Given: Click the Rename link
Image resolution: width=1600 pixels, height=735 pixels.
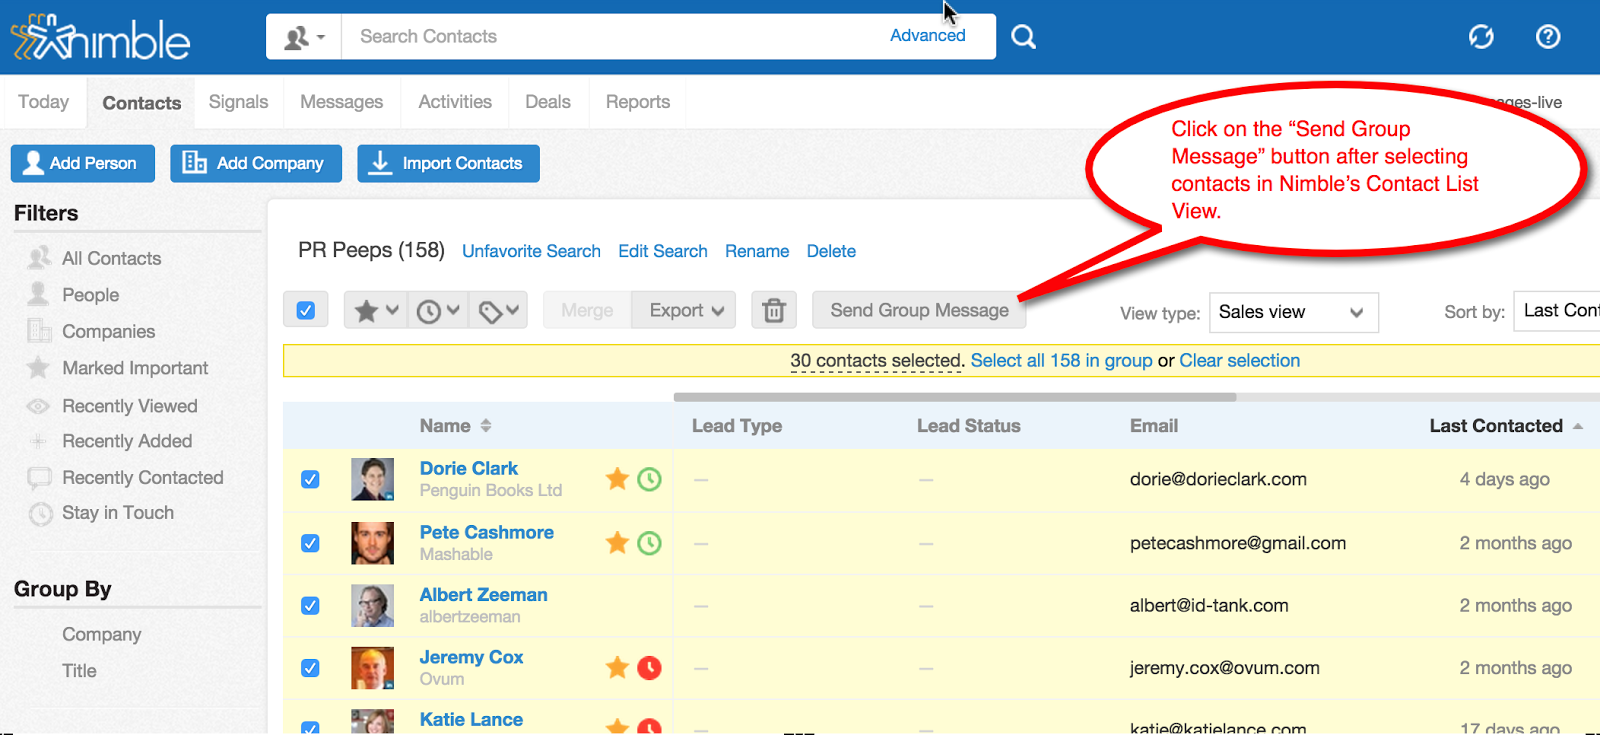Looking at the screenshot, I should pyautogui.click(x=757, y=251).
